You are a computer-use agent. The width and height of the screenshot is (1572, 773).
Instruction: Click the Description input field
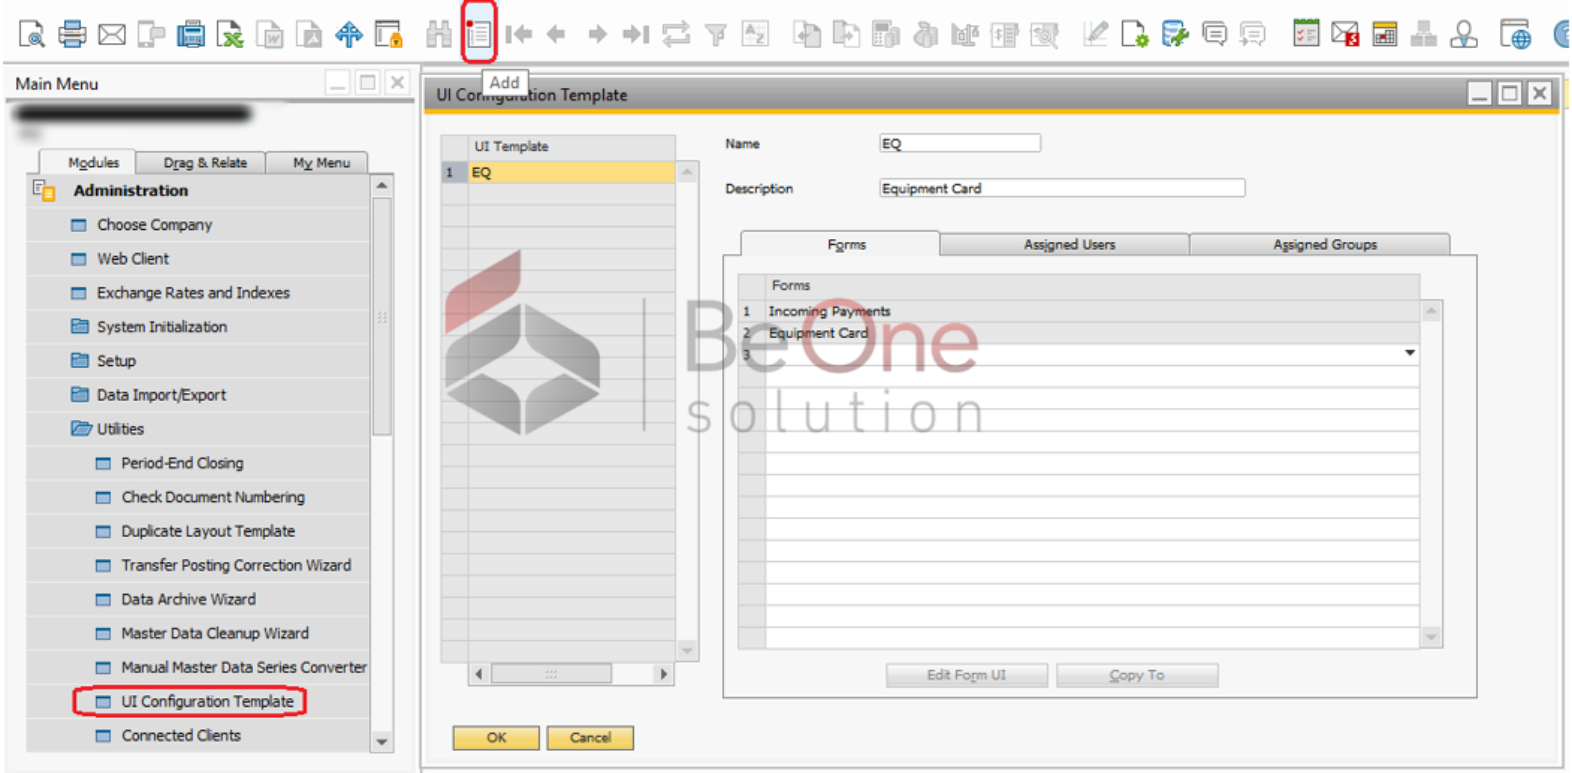1062,188
